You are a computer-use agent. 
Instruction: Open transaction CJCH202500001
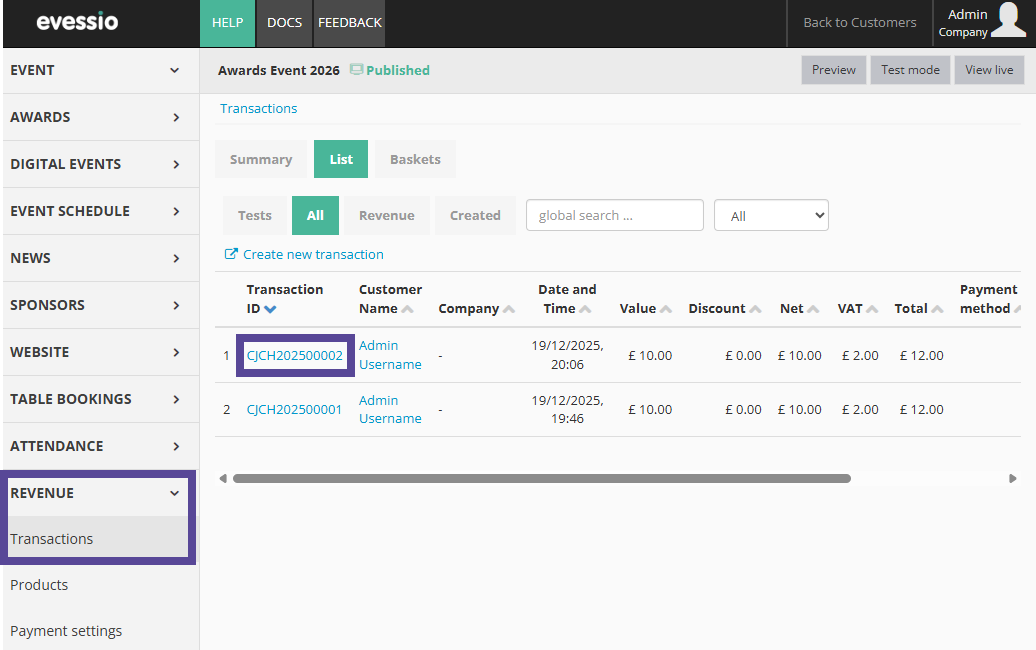pos(295,410)
